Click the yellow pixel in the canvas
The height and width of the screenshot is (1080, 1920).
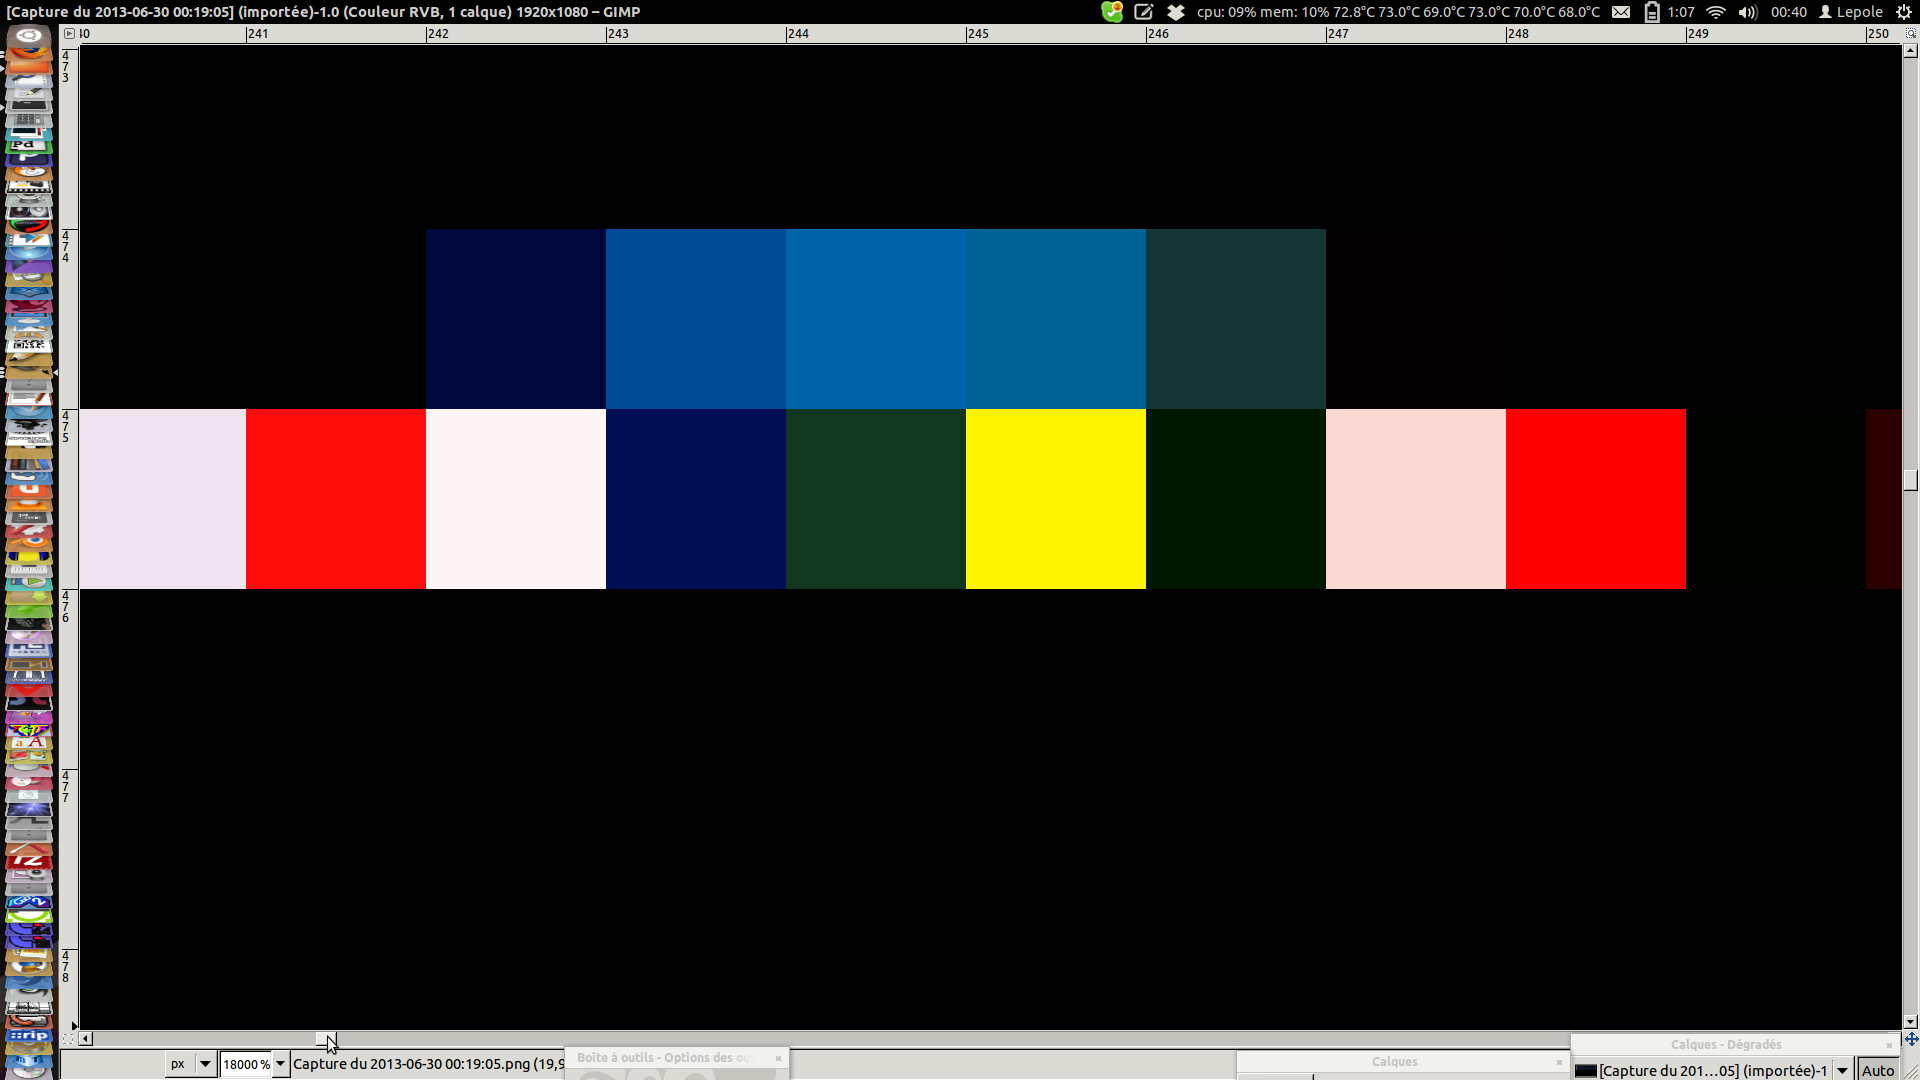tap(1055, 499)
